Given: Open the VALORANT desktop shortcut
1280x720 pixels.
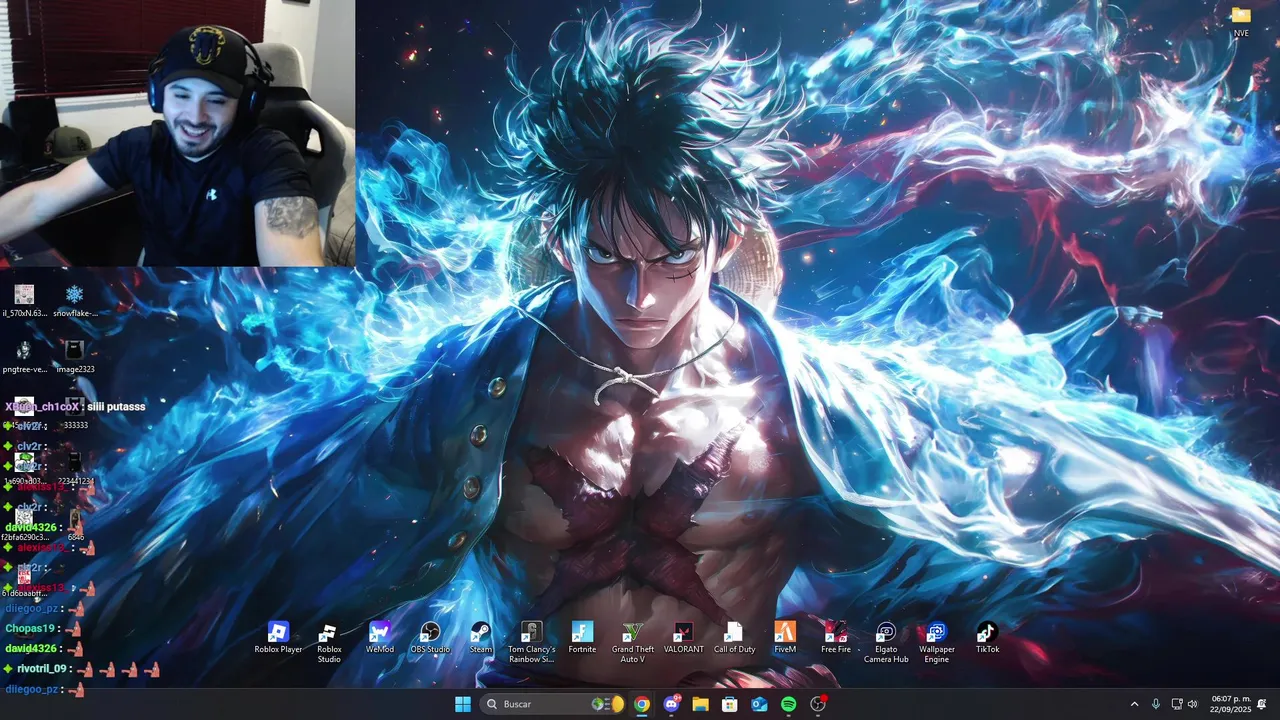Looking at the screenshot, I should coord(684,638).
